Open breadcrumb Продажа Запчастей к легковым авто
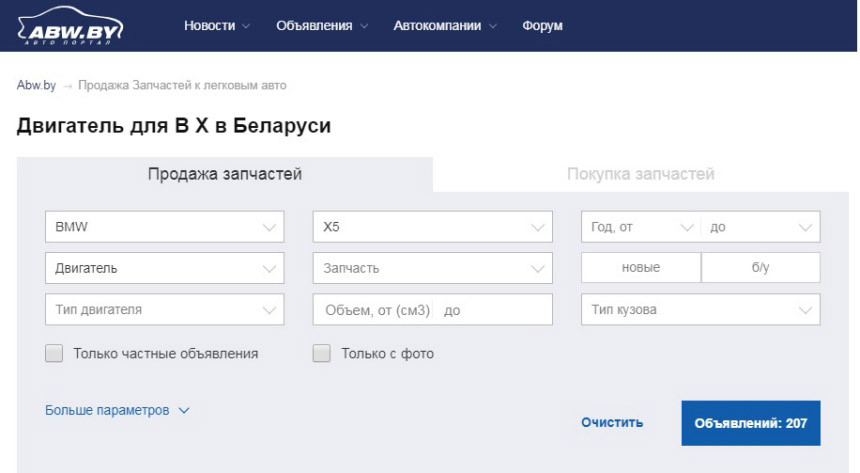 coord(182,85)
